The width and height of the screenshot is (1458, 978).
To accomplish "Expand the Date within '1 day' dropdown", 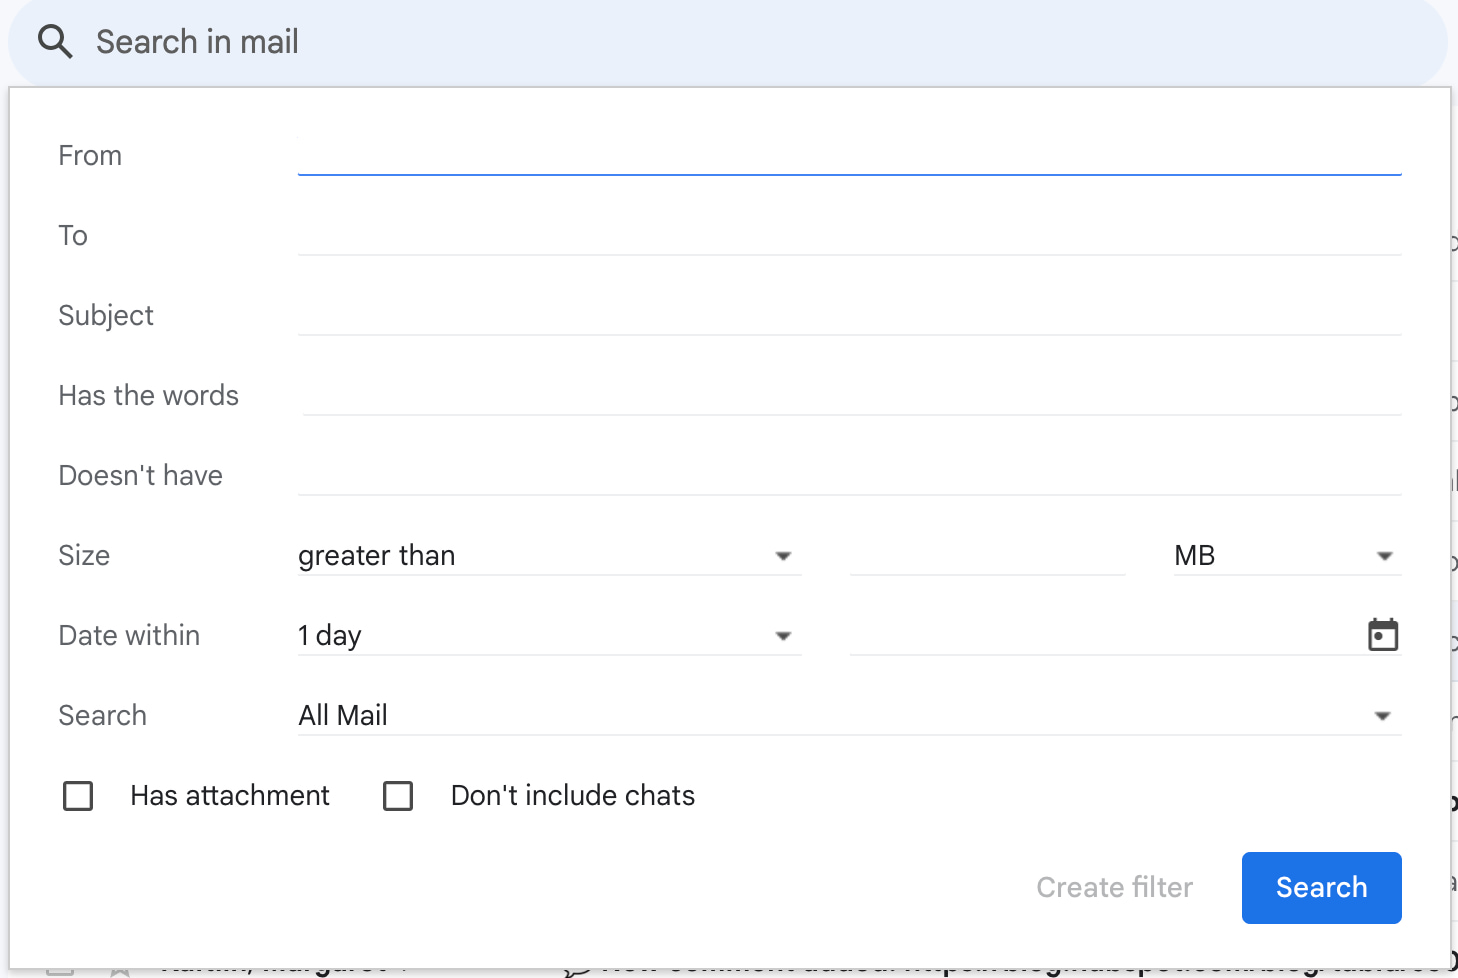I will pyautogui.click(x=549, y=636).
